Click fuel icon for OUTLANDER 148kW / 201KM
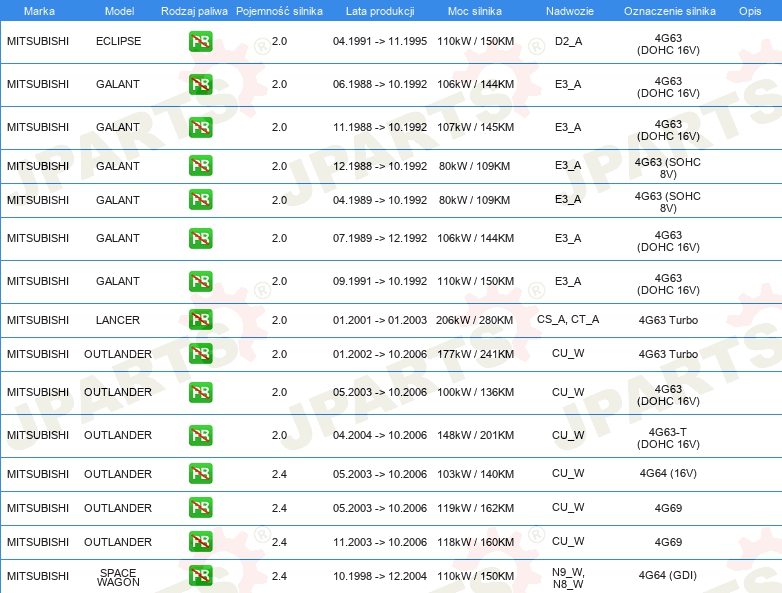This screenshot has height=593, width=782. 200,435
